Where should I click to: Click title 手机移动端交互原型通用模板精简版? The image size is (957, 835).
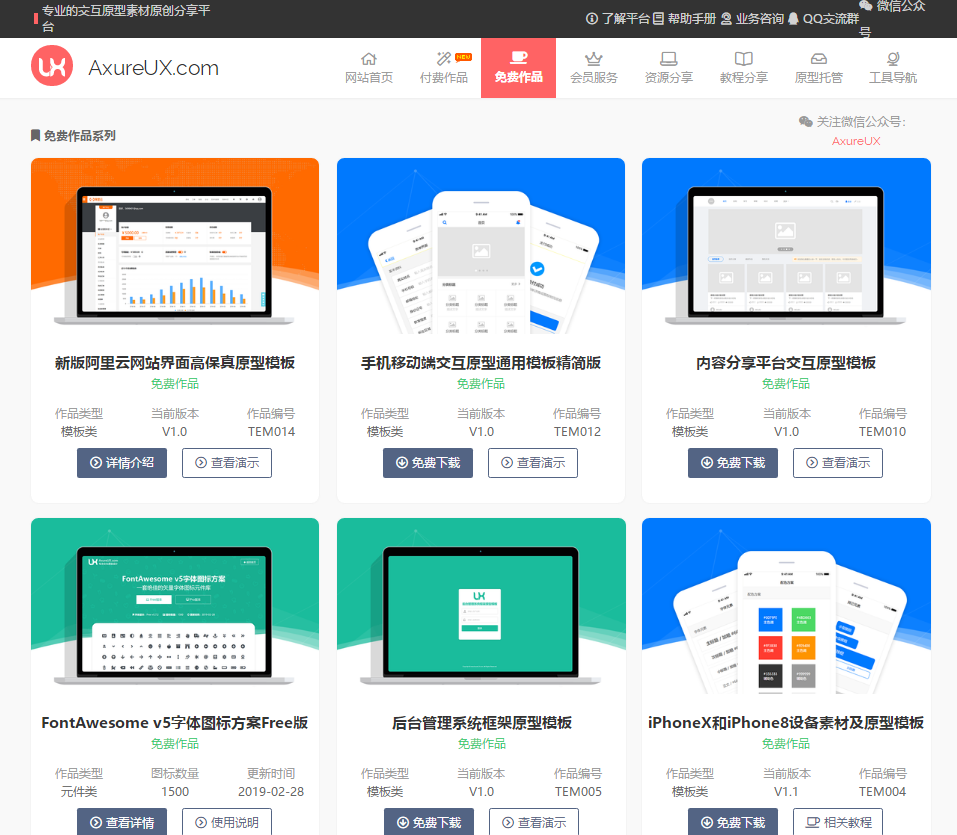[x=481, y=363]
